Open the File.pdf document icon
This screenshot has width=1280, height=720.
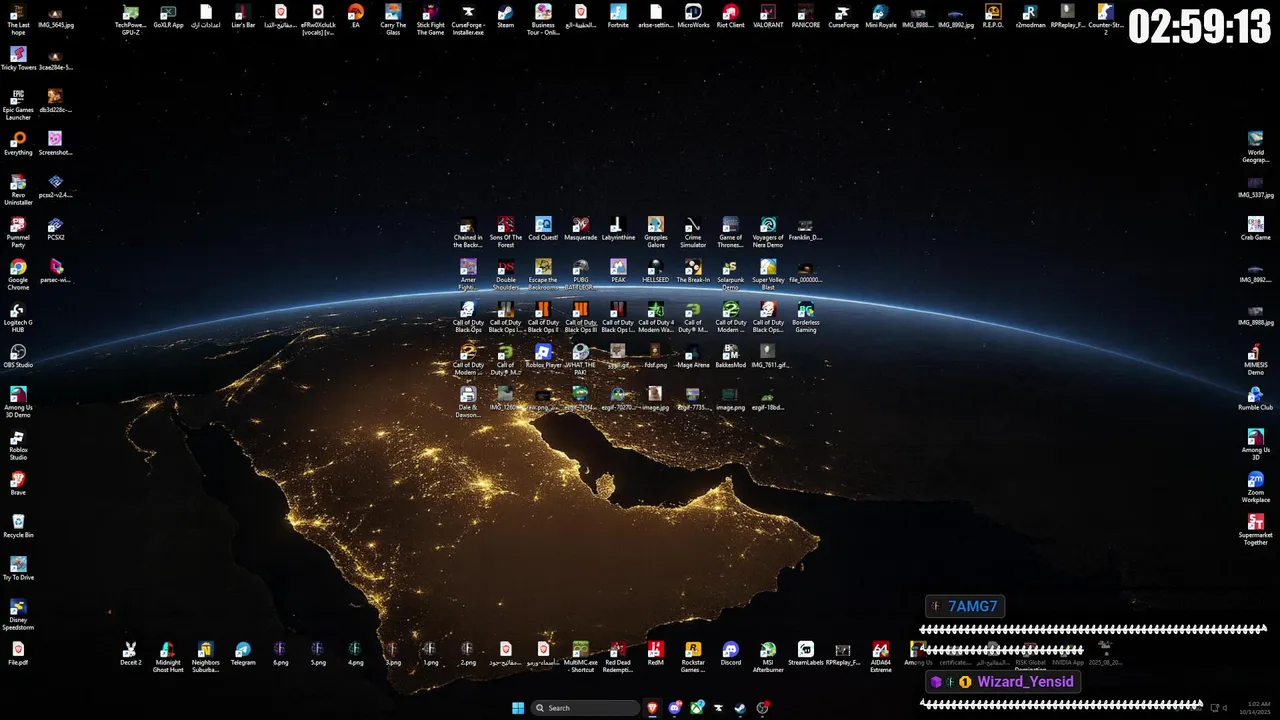pyautogui.click(x=18, y=654)
